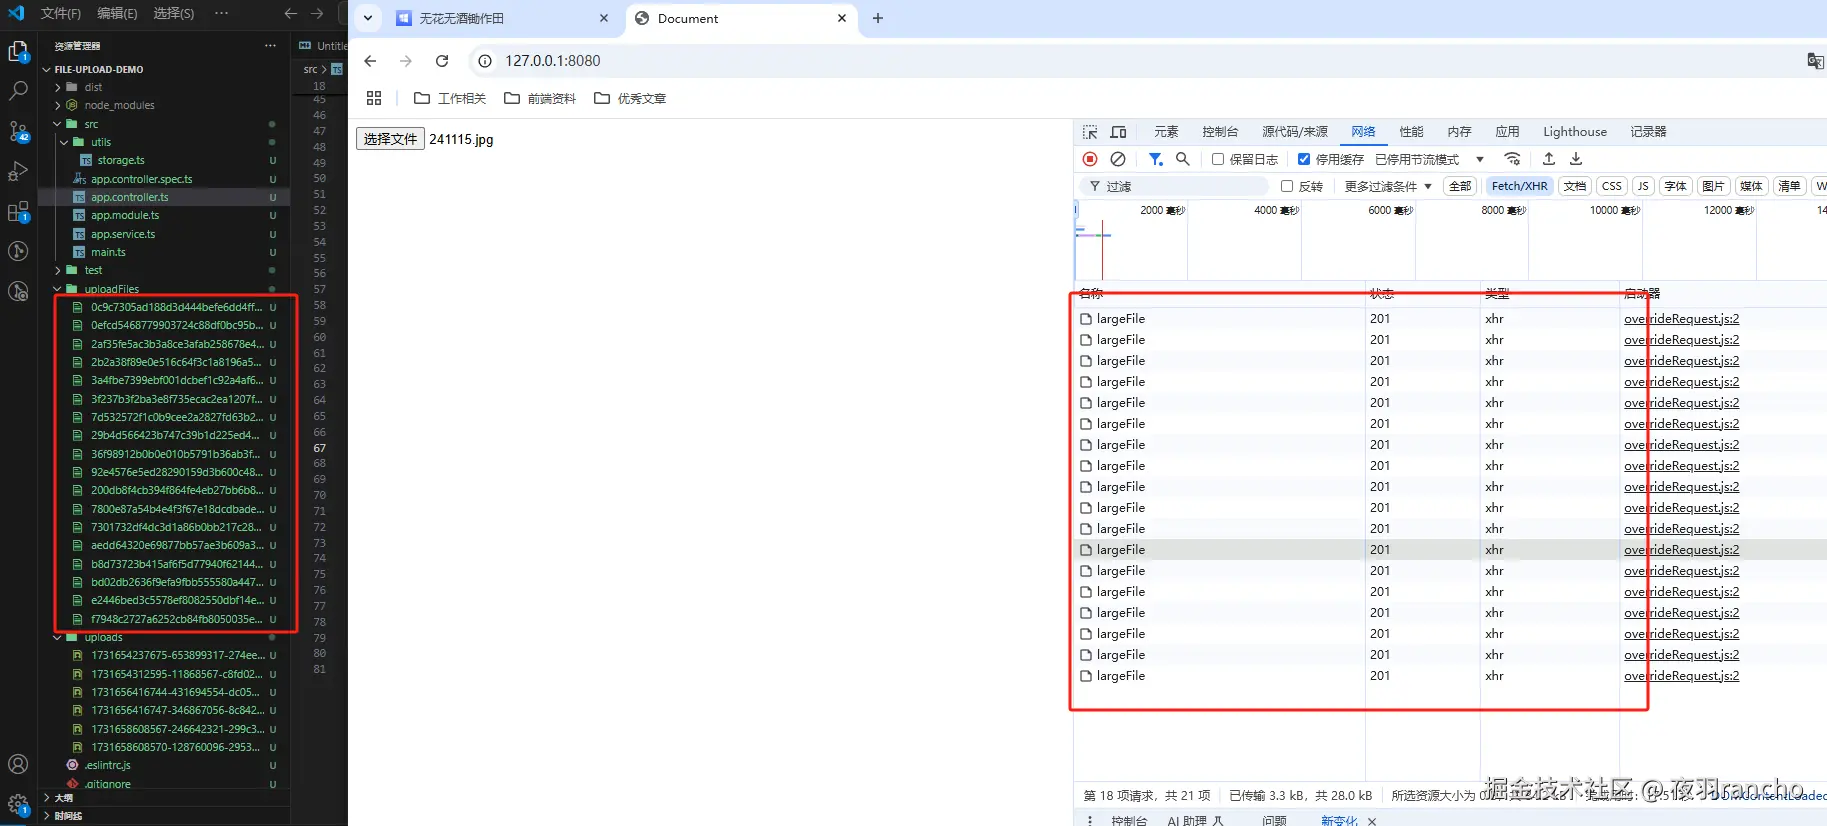Stop recording network log red button
Image resolution: width=1827 pixels, height=826 pixels.
pos(1090,159)
